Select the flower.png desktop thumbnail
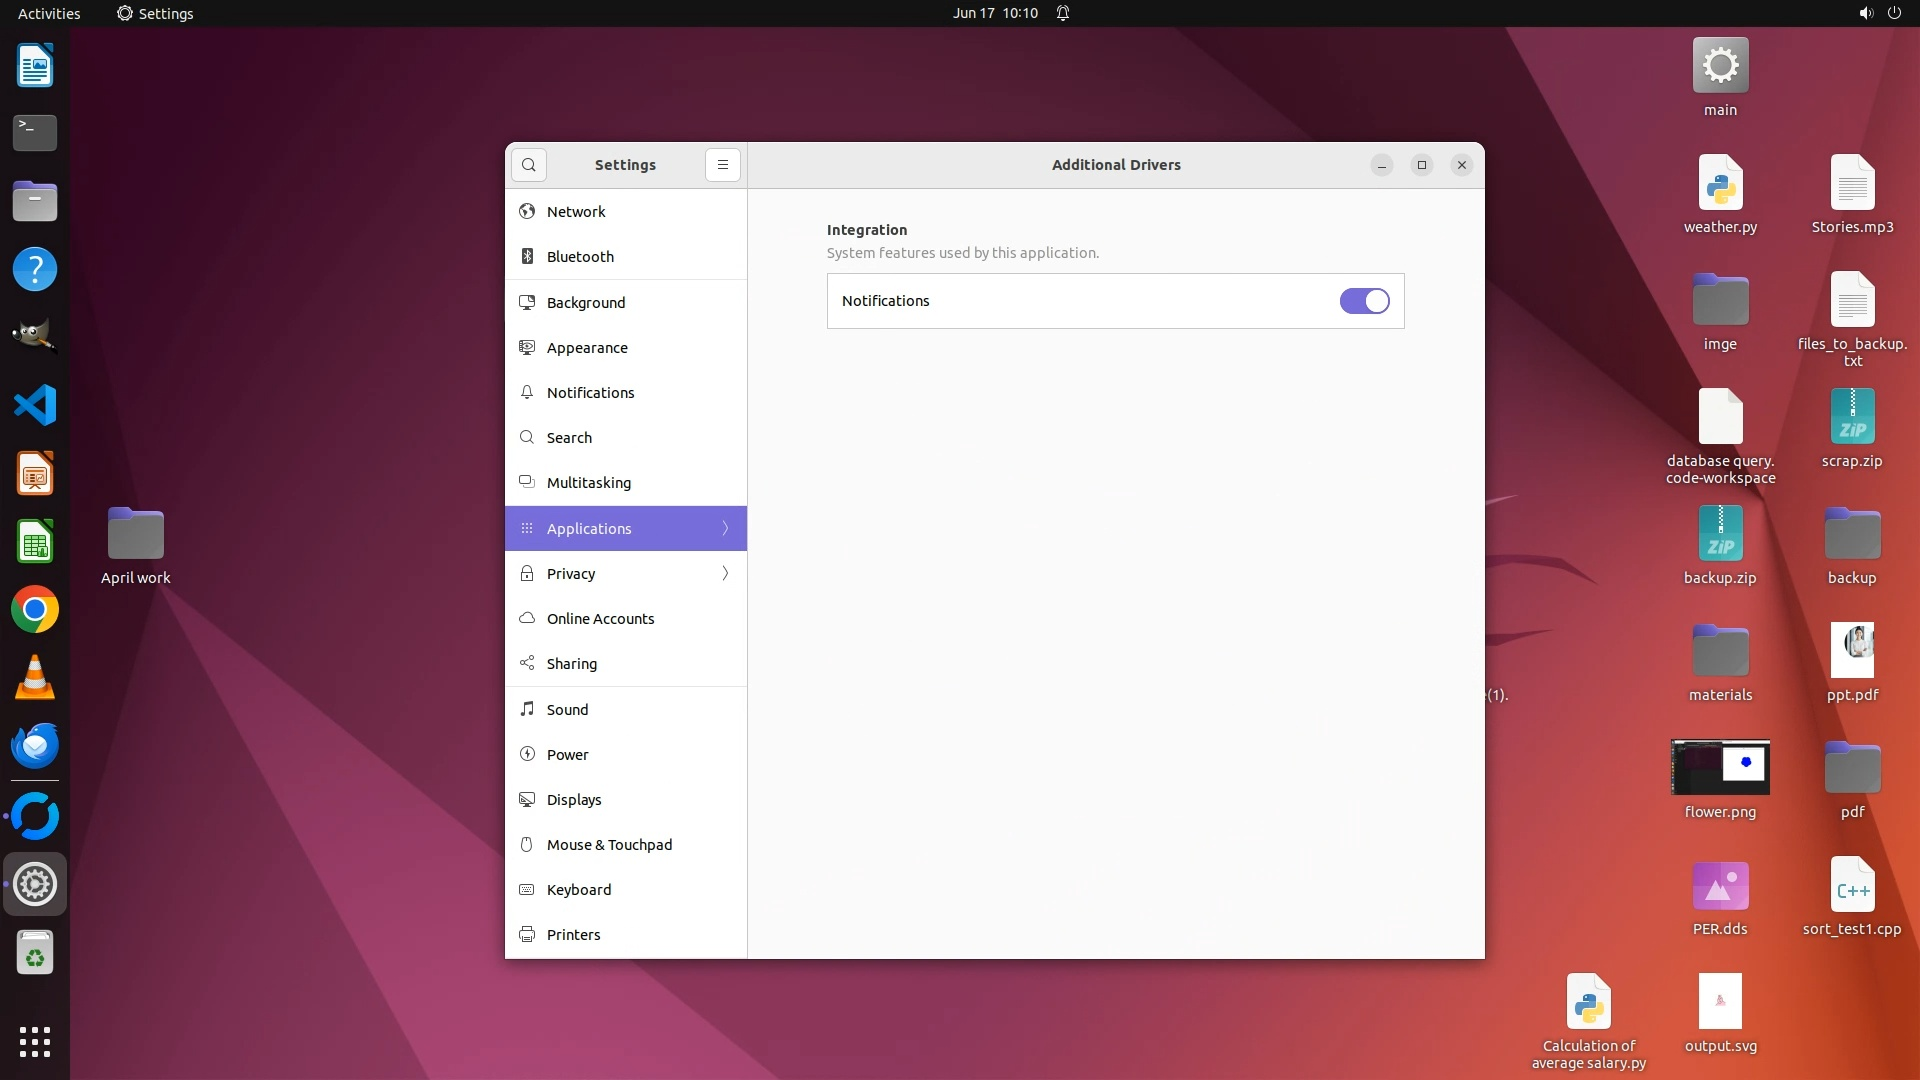This screenshot has height=1080, width=1920. coord(1720,767)
